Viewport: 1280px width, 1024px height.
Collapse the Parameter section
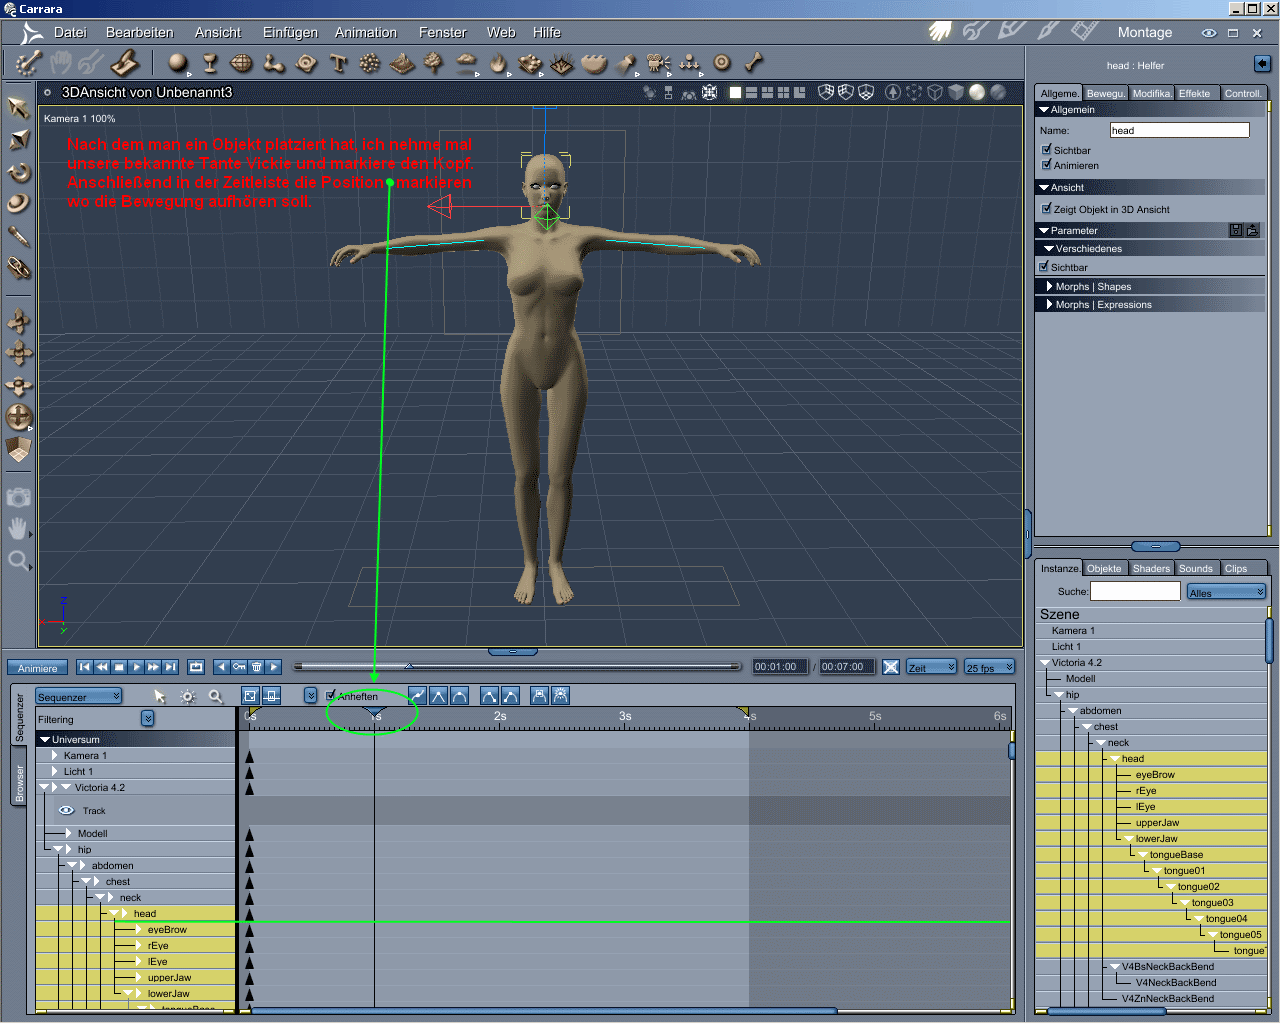(1044, 231)
